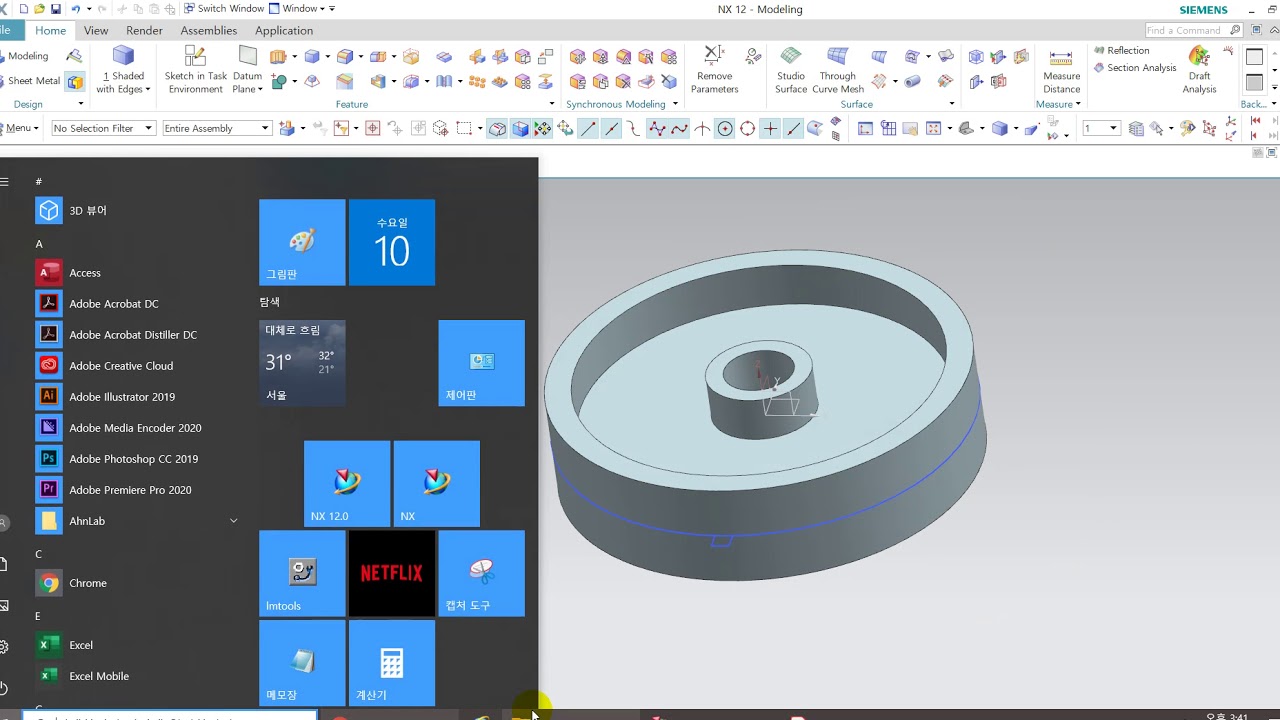Launch the lmtools tile
This screenshot has height=720, width=1280.
(302, 573)
